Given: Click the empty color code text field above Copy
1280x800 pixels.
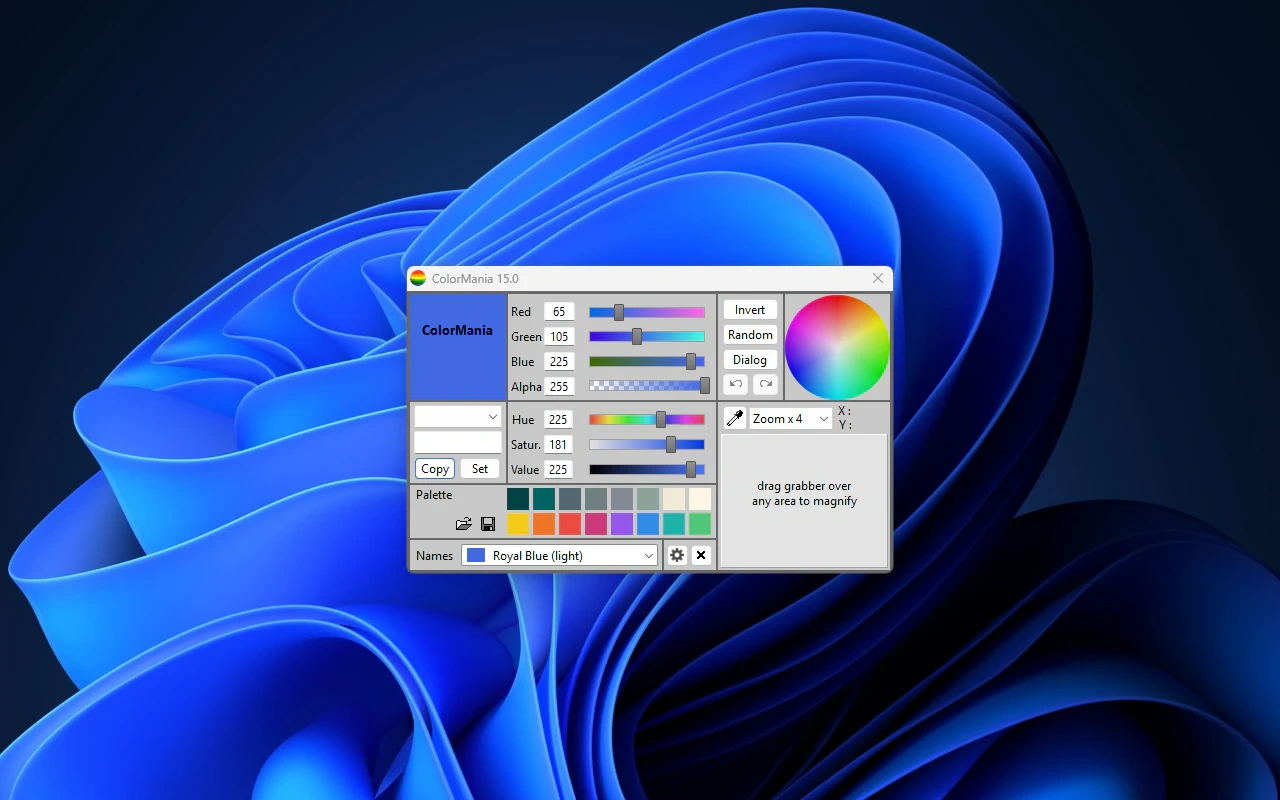Looking at the screenshot, I should [458, 442].
